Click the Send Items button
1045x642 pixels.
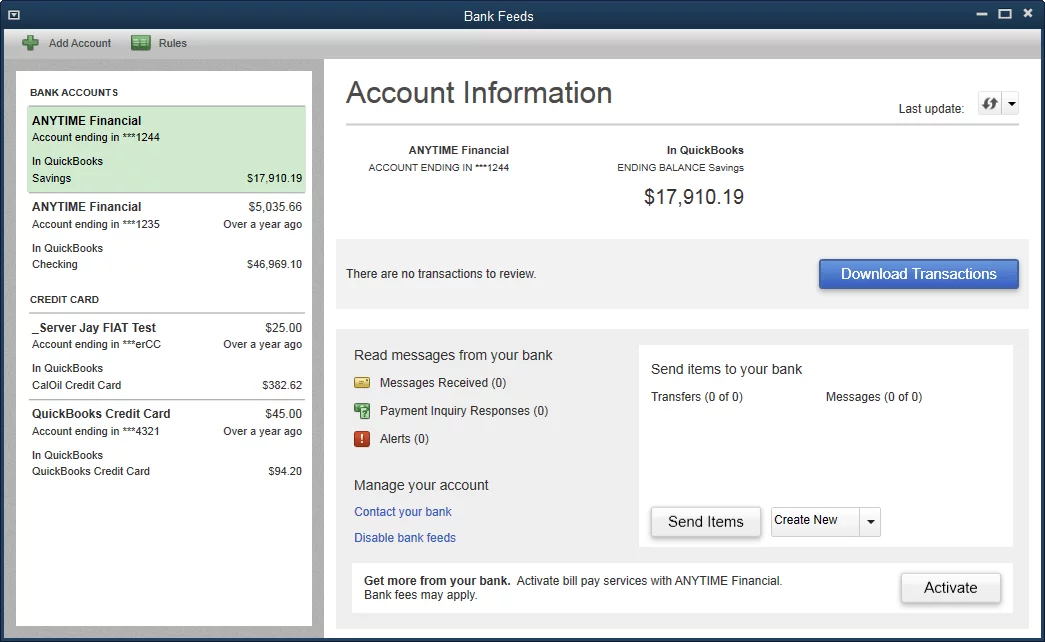[x=705, y=521]
